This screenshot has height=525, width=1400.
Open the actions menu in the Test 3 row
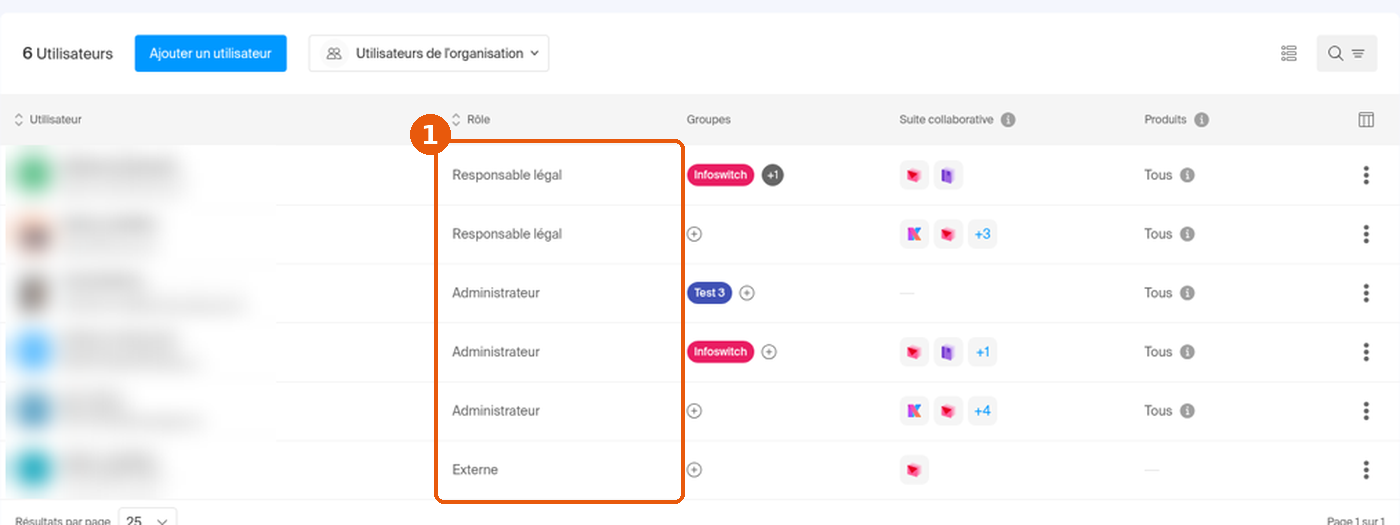click(1366, 293)
